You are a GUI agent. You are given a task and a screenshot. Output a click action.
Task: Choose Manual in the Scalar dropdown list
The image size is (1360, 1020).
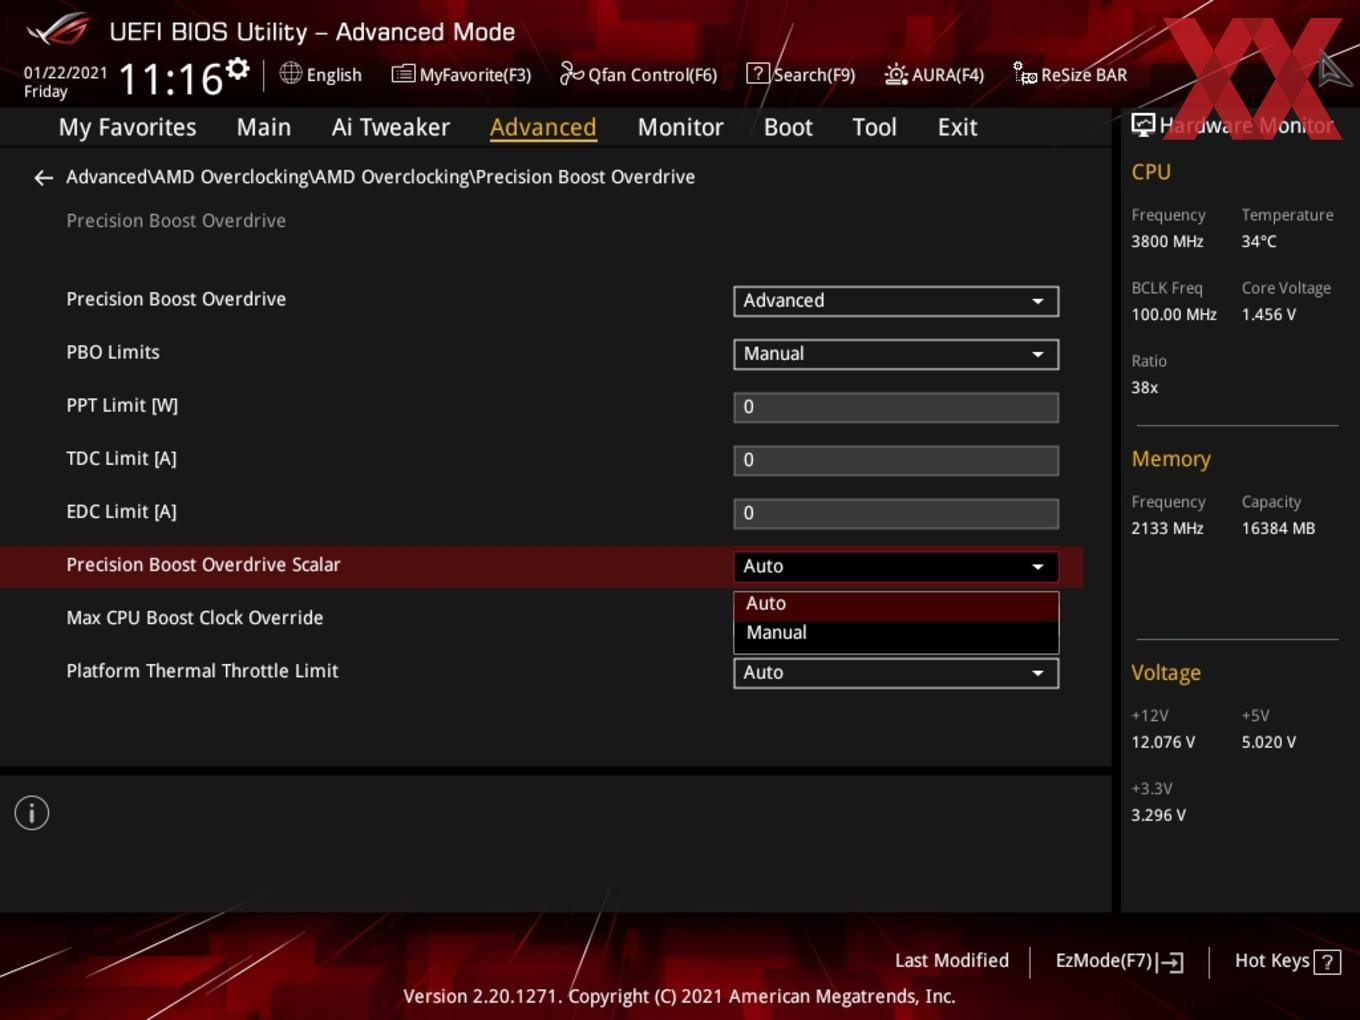point(896,634)
